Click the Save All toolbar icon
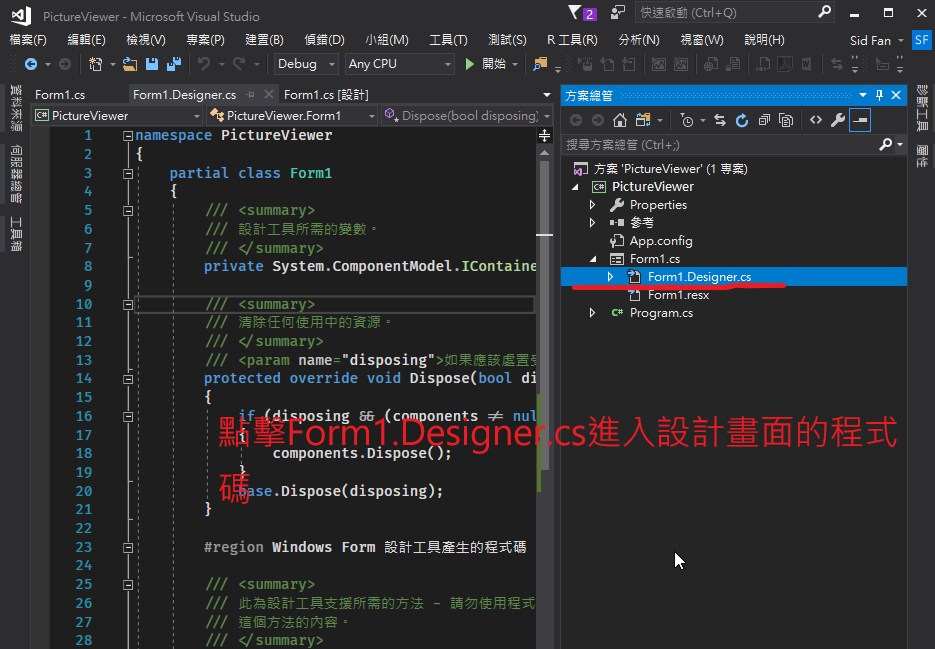The width and height of the screenshot is (935, 649). click(x=172, y=64)
